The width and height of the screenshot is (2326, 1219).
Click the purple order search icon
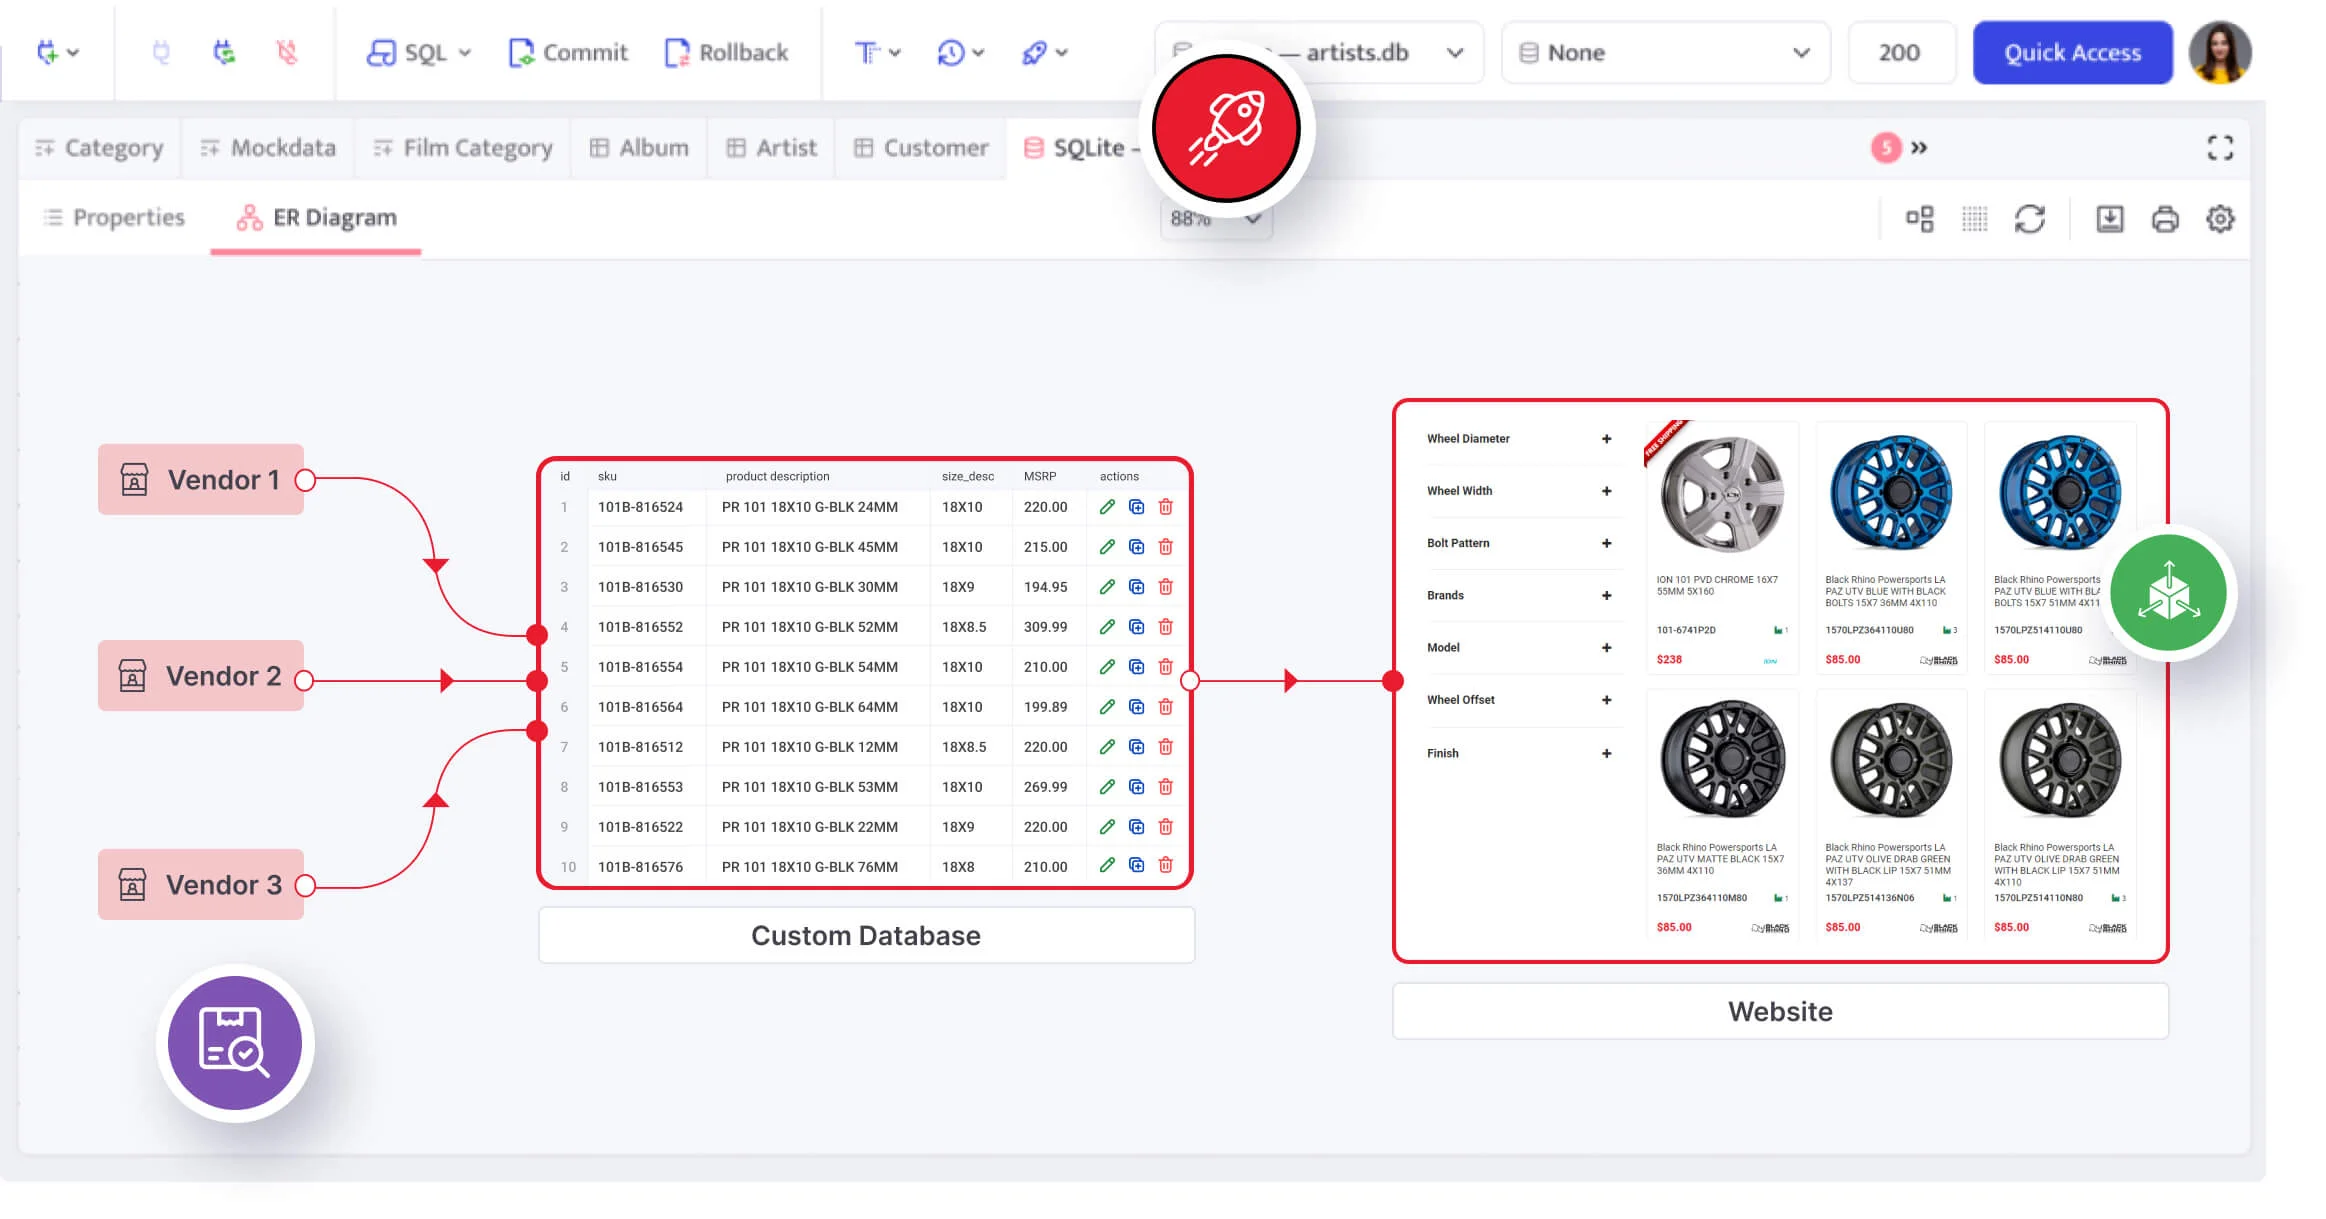235,1043
